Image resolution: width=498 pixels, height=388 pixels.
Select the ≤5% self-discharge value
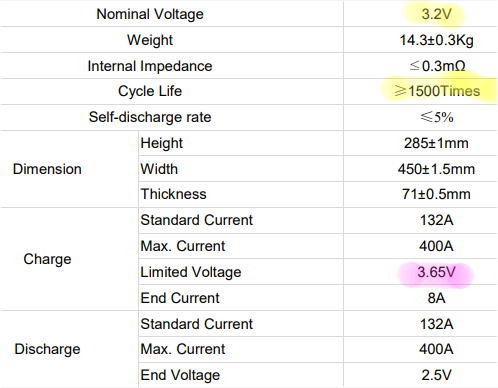437,117
